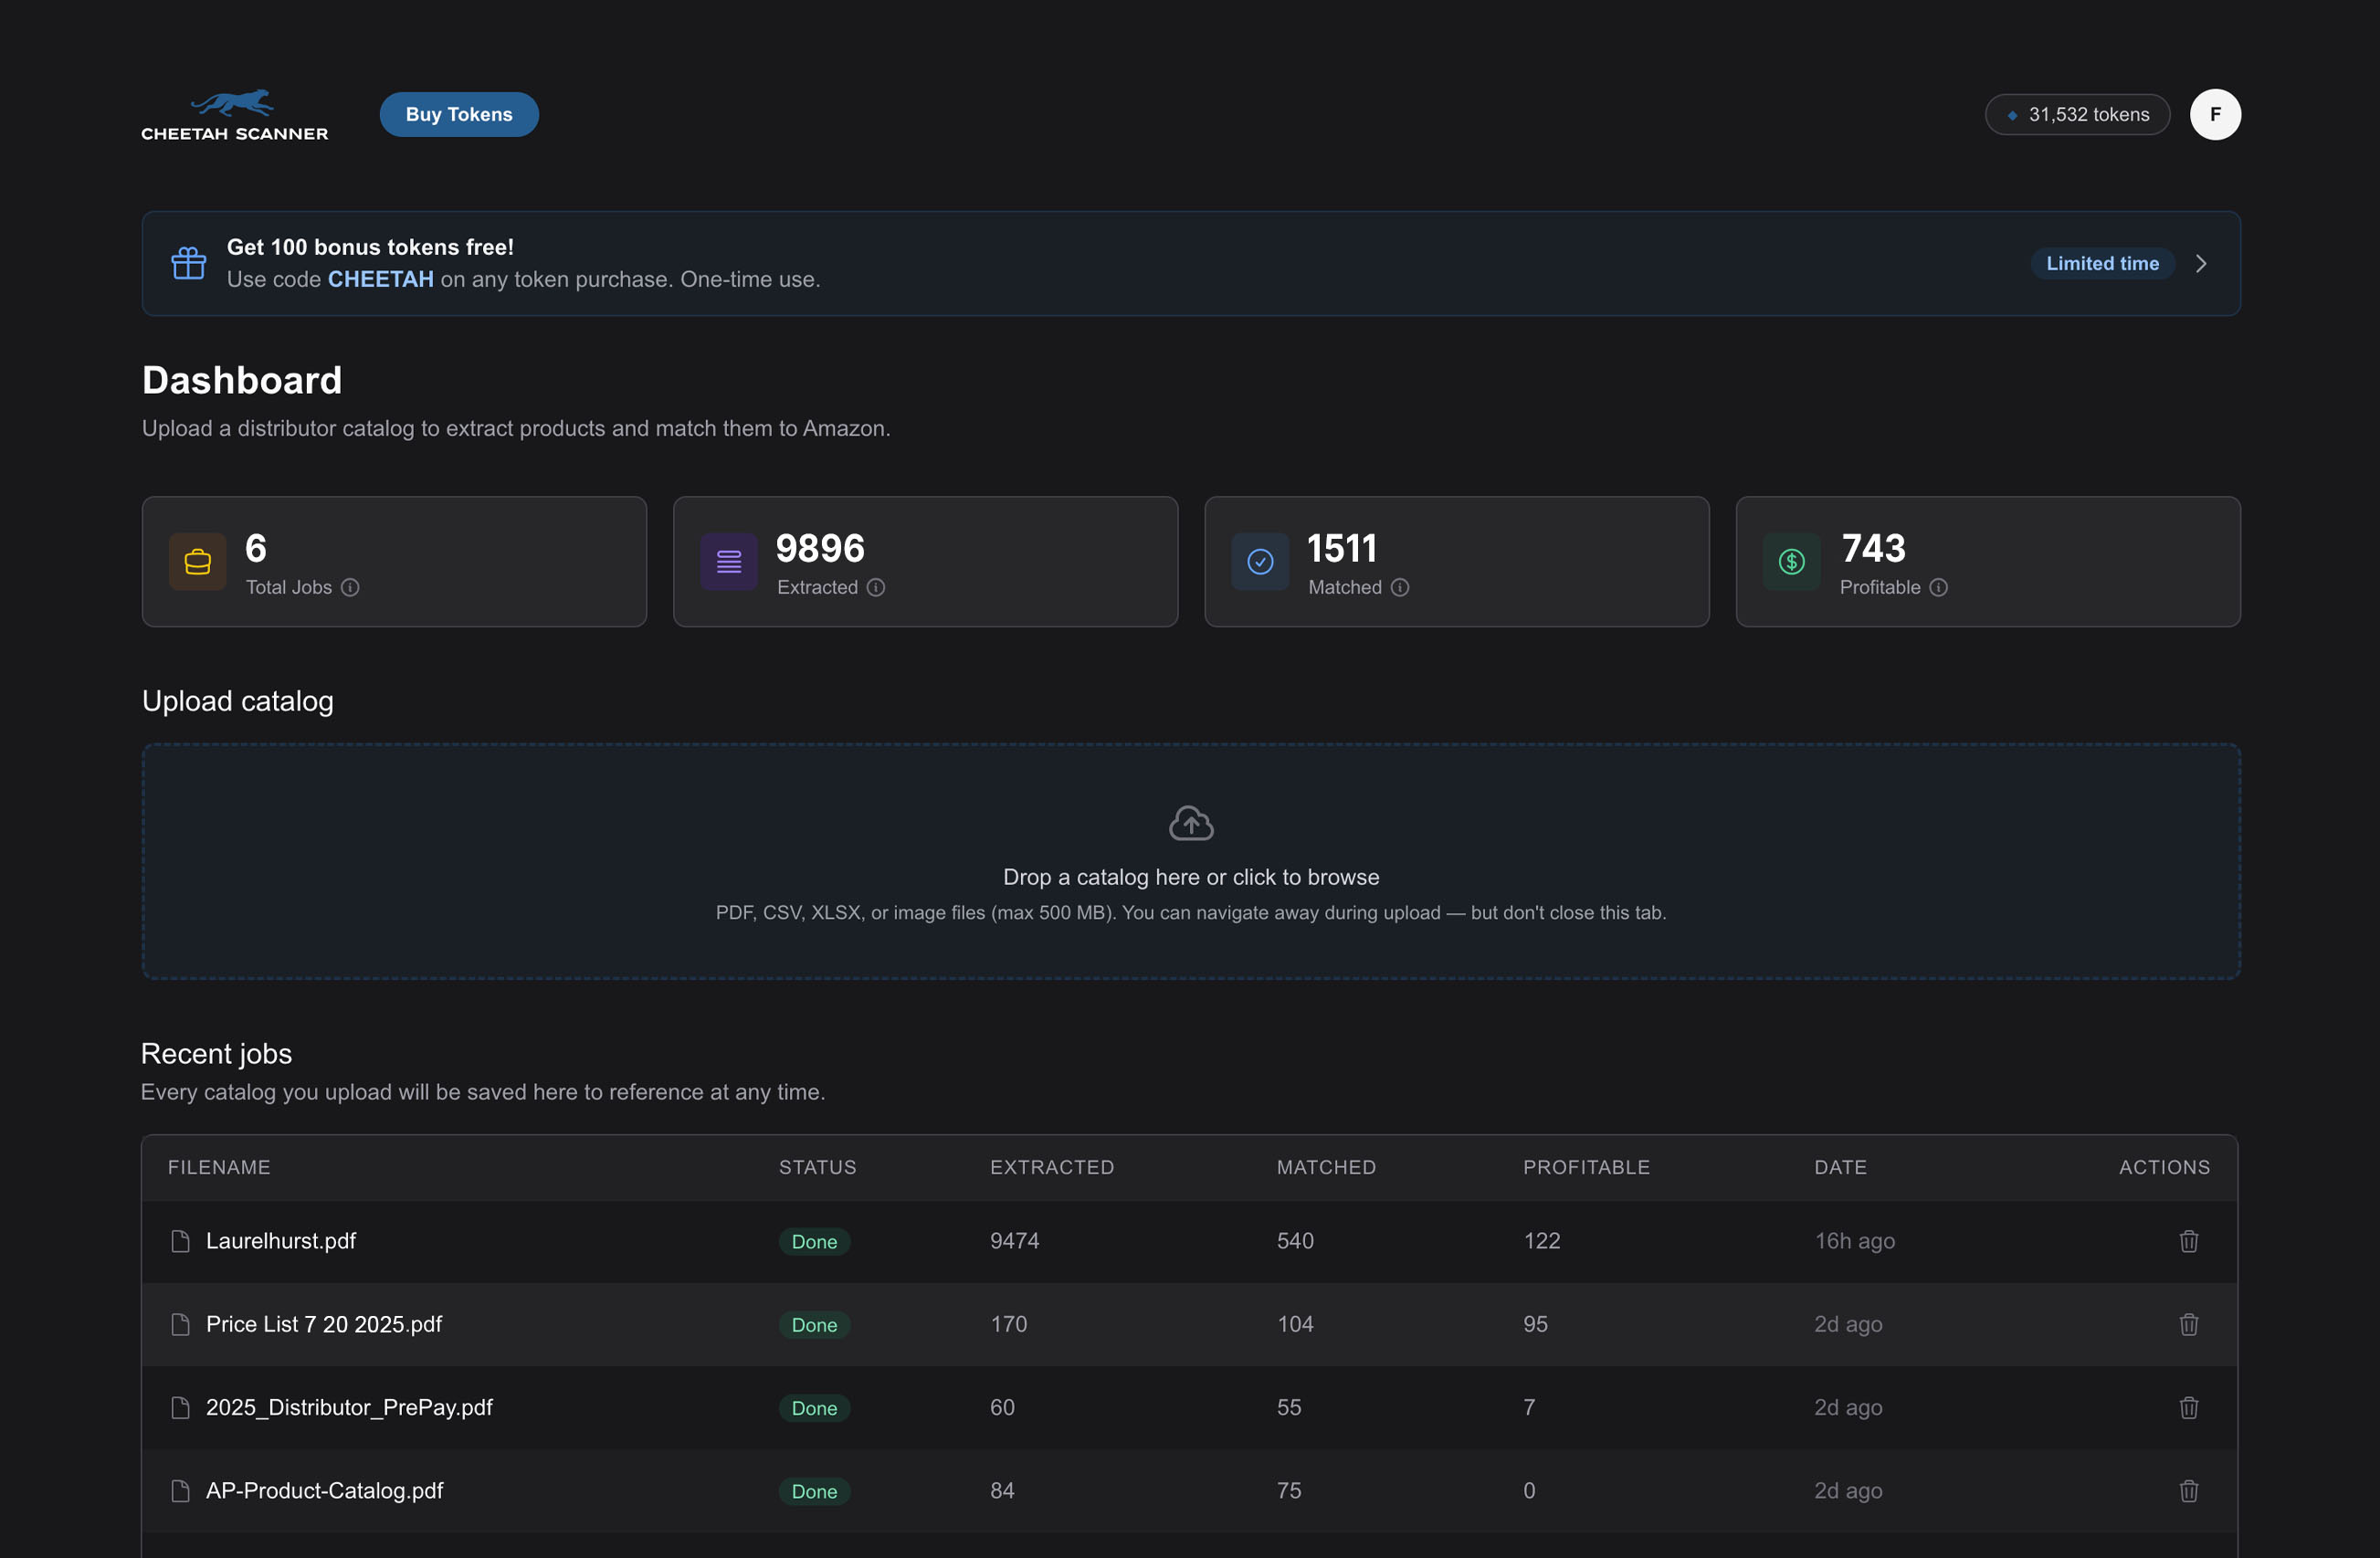Delete the AP-Product-Catalog.pdf job
The height and width of the screenshot is (1558, 2380).
pyautogui.click(x=2188, y=1490)
